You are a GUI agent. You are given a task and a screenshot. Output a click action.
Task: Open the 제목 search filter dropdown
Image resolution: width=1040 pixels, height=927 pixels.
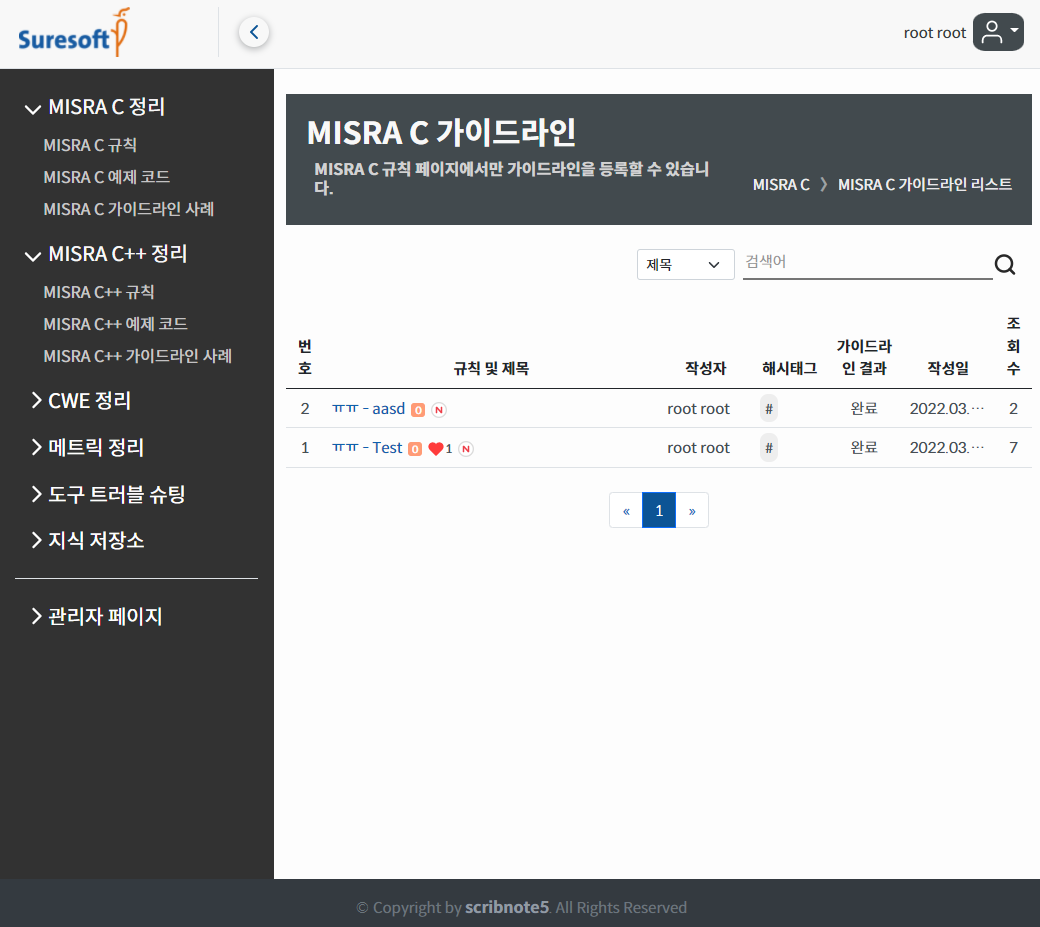coord(685,265)
